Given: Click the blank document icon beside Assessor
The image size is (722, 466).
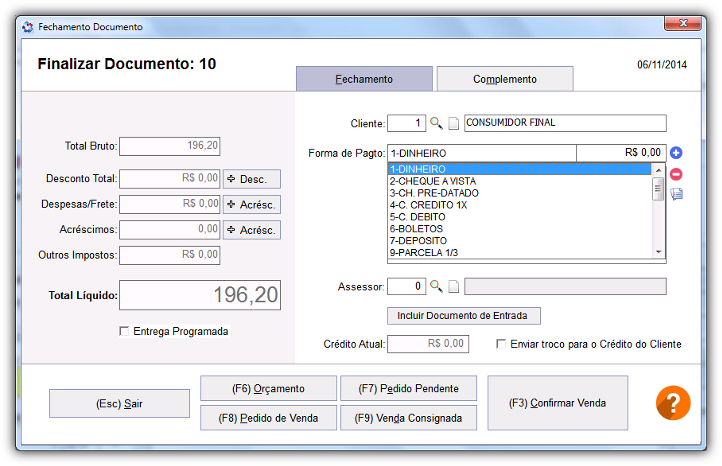Looking at the screenshot, I should (x=454, y=286).
